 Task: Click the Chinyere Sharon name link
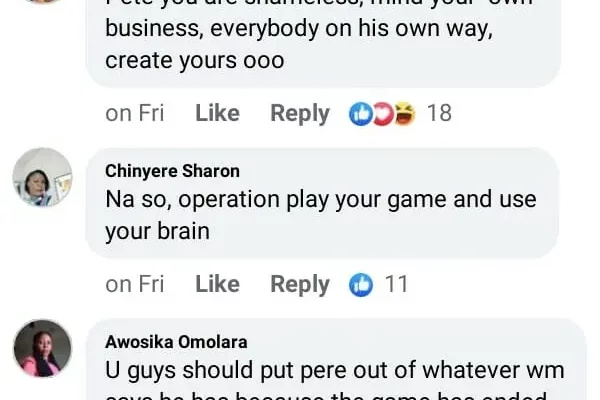(172, 171)
